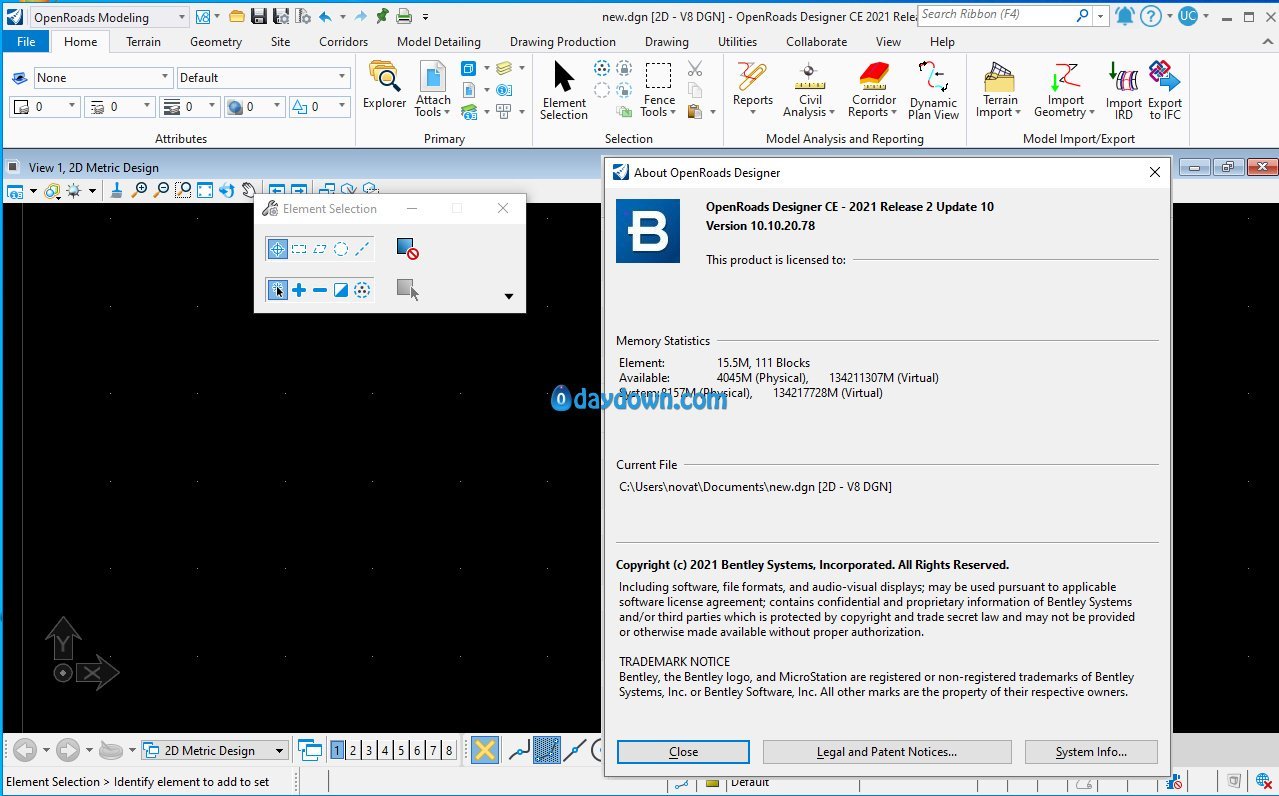Activate the Element Selection ribbon tool
Viewport: 1279px width, 796px height.
click(x=564, y=90)
